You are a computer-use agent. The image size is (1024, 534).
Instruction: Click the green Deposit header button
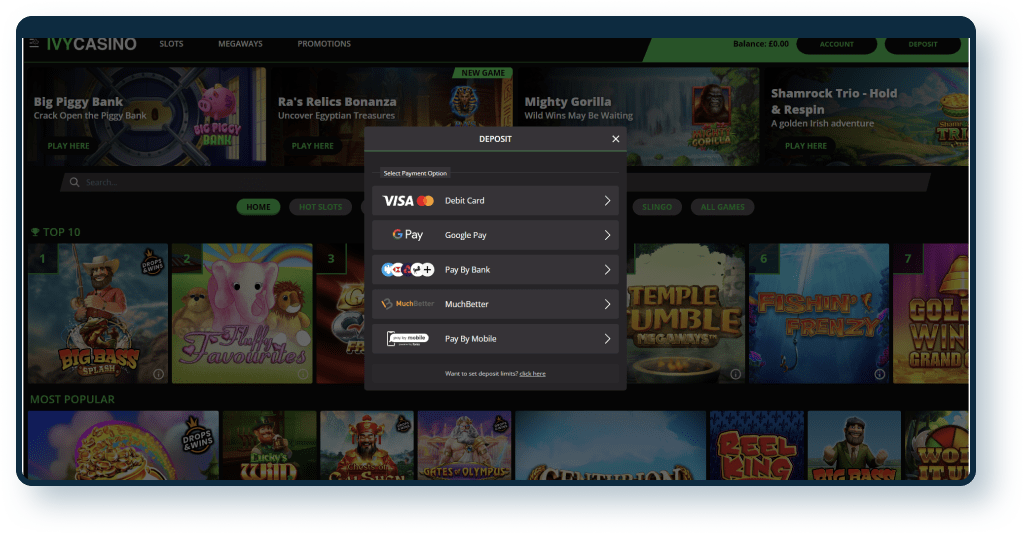tap(923, 45)
